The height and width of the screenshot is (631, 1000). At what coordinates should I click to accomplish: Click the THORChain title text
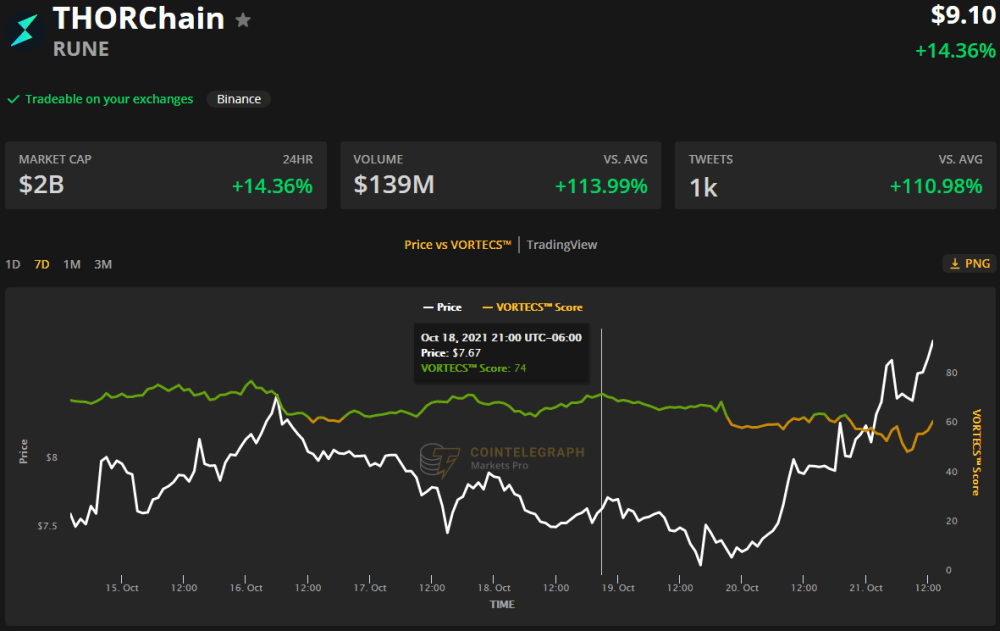coord(139,19)
